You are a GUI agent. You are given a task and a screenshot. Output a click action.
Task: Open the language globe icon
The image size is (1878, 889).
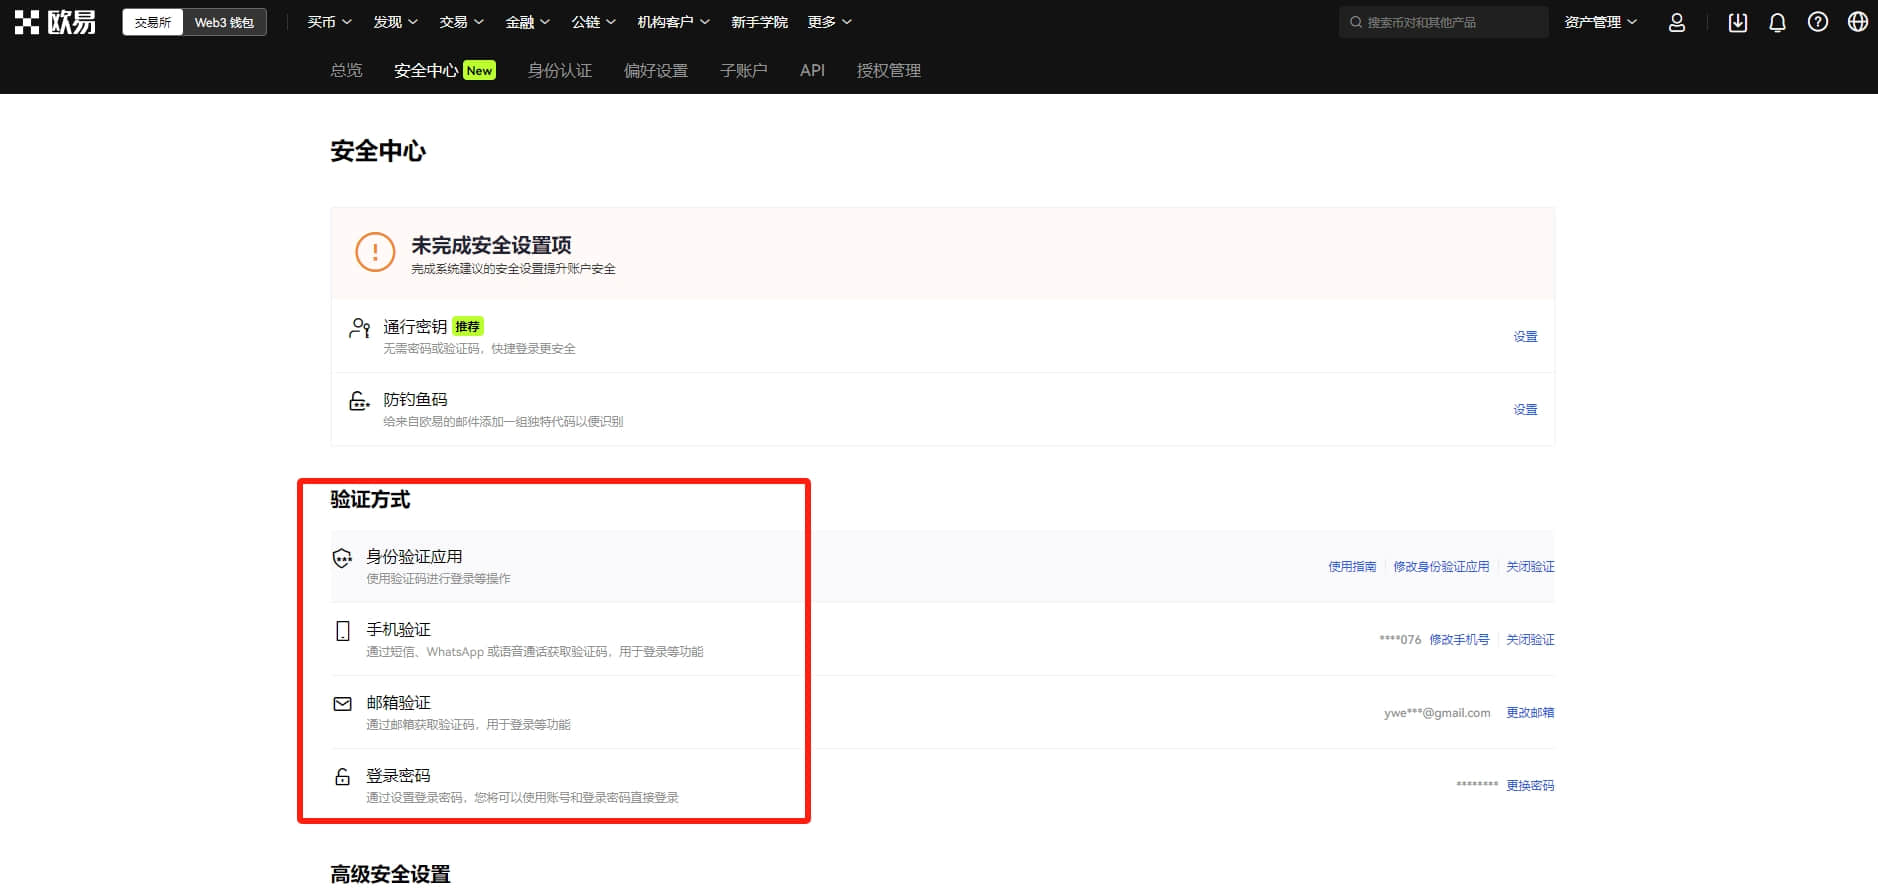[x=1858, y=22]
